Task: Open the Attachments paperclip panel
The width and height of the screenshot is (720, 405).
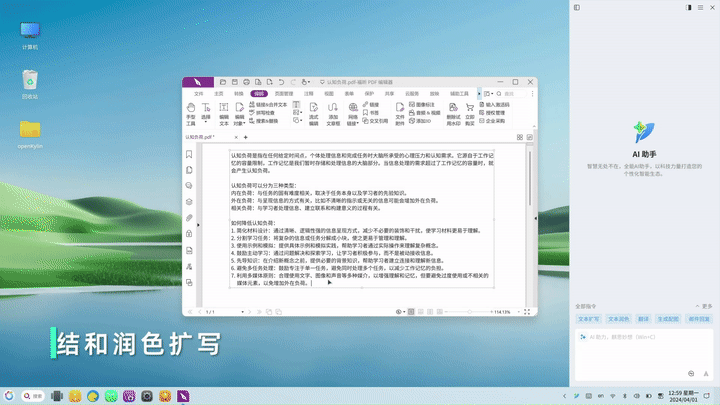Action: click(189, 218)
